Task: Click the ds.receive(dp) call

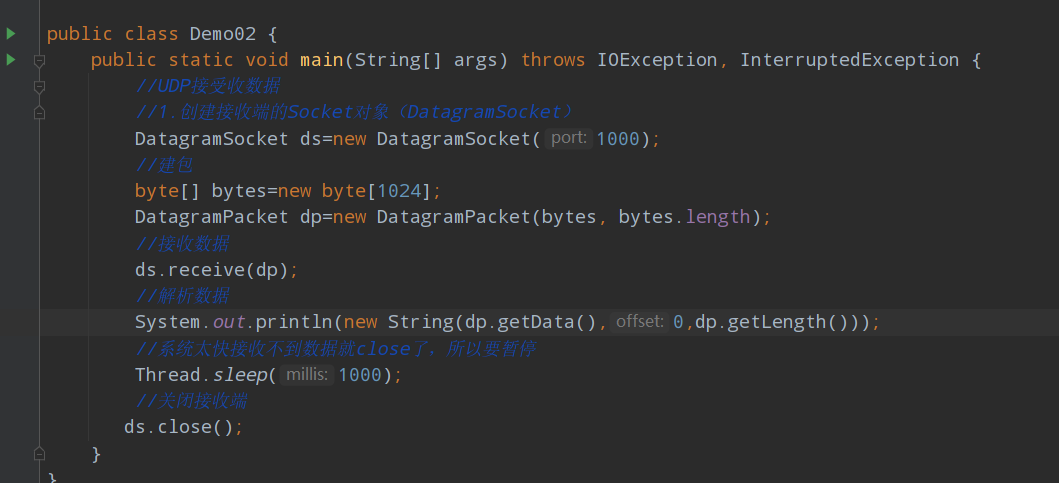Action: click(x=217, y=270)
